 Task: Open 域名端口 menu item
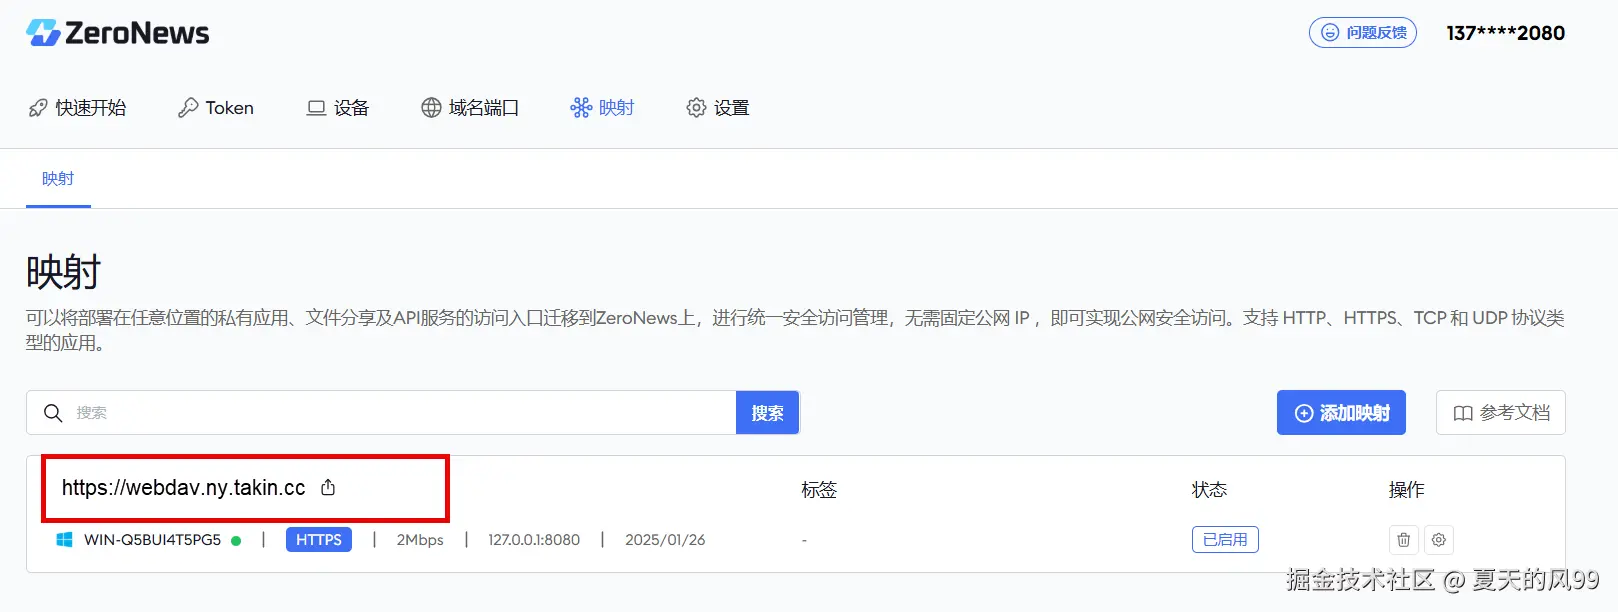[x=470, y=108]
